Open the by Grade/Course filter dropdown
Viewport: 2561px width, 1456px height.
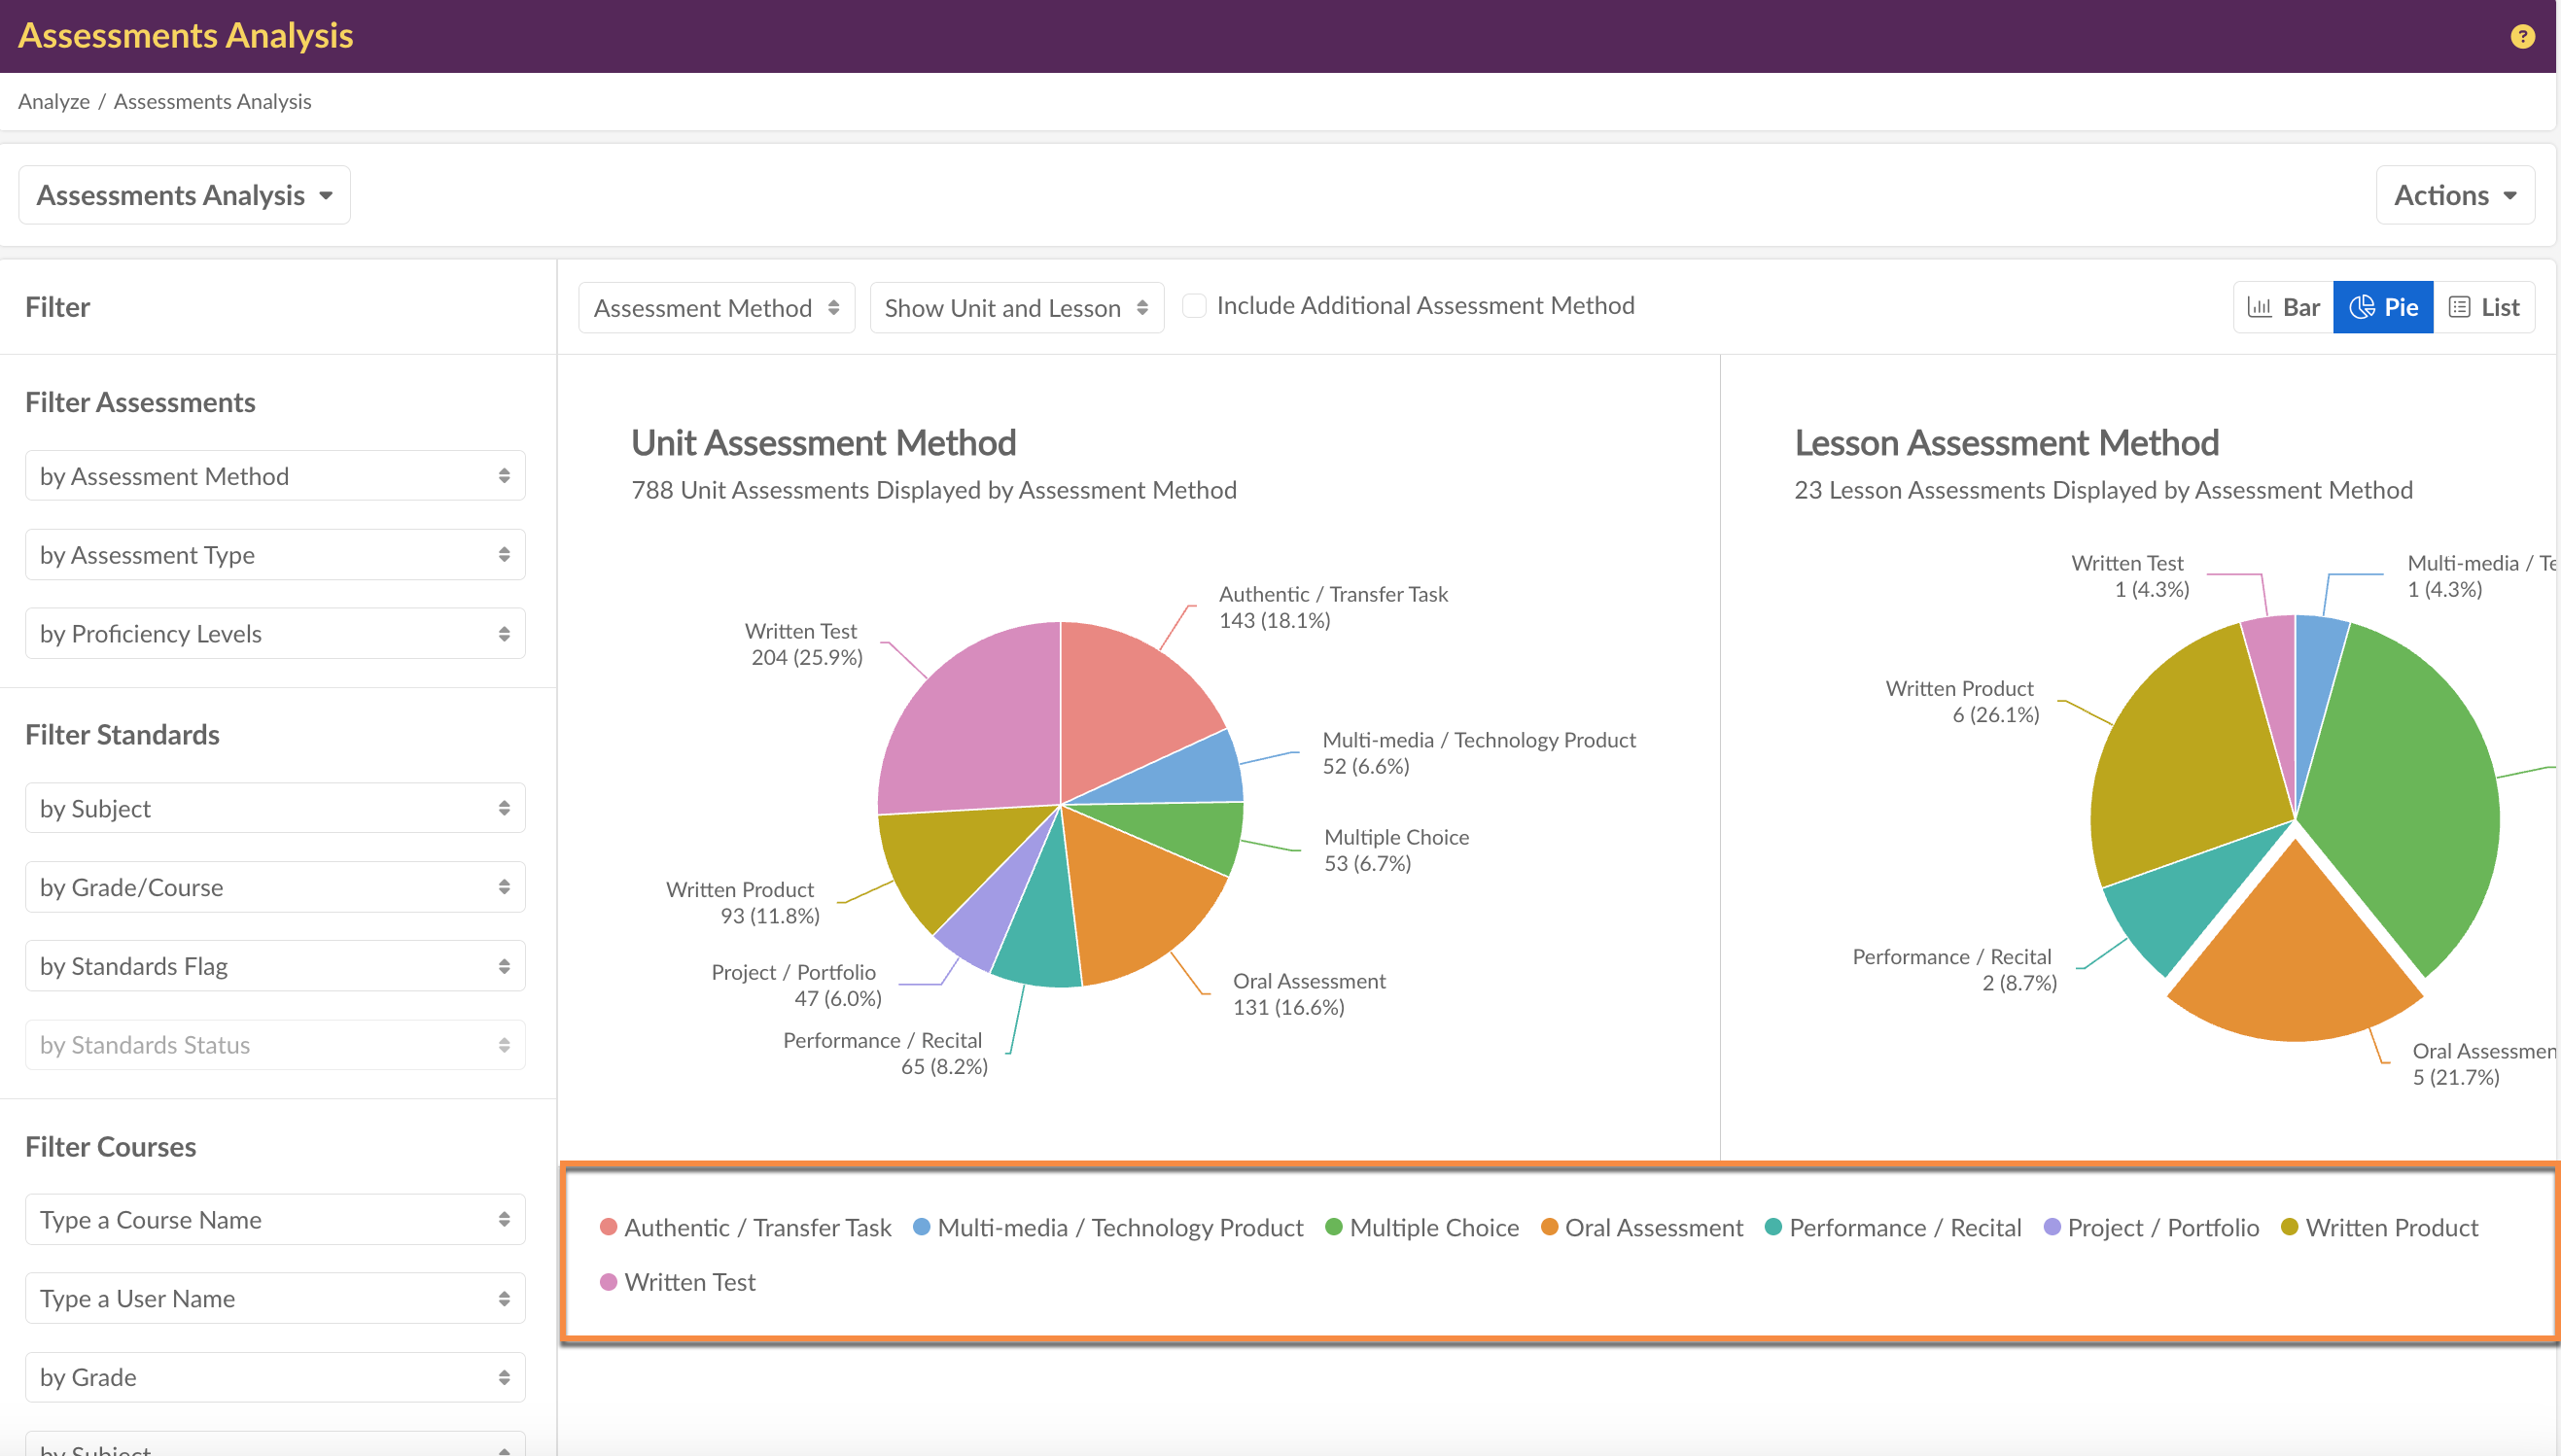click(x=275, y=887)
